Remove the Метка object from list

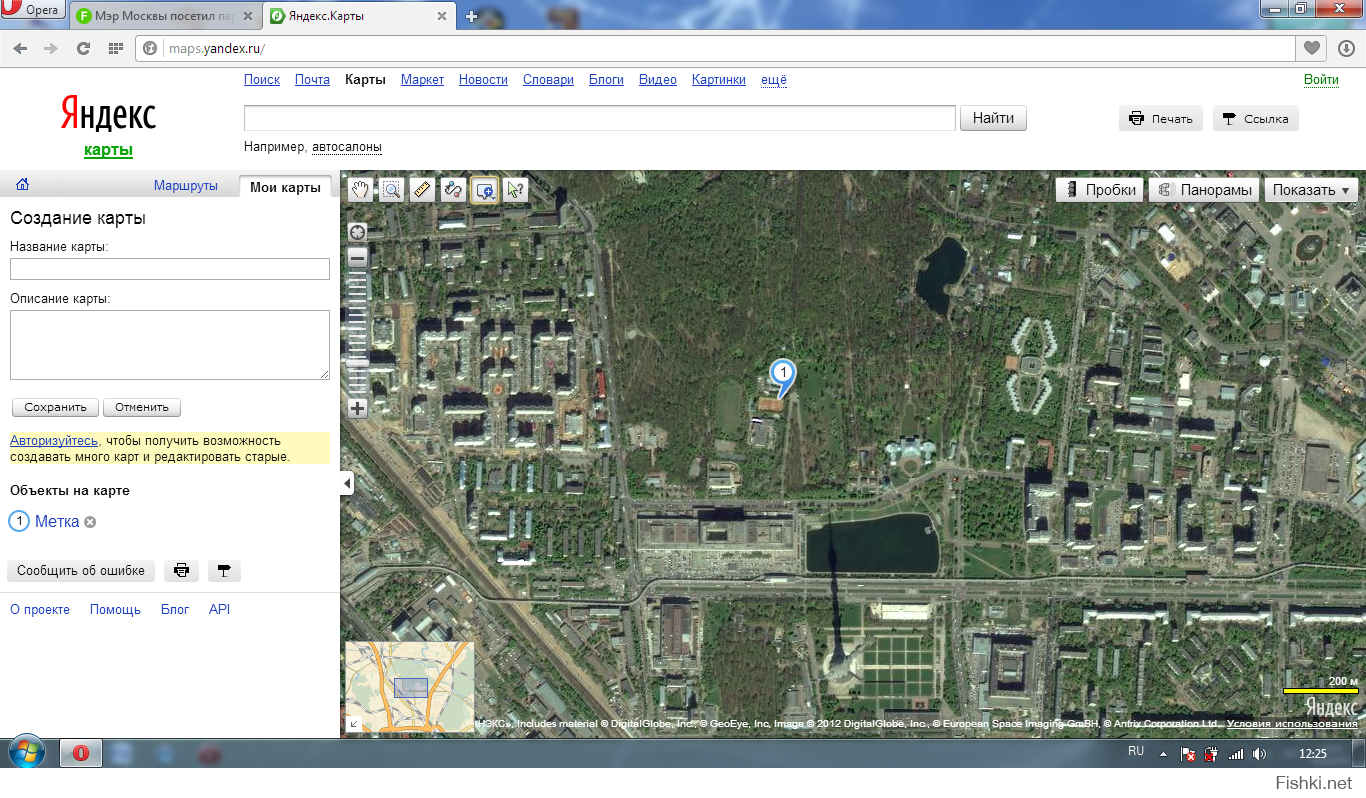(x=90, y=522)
